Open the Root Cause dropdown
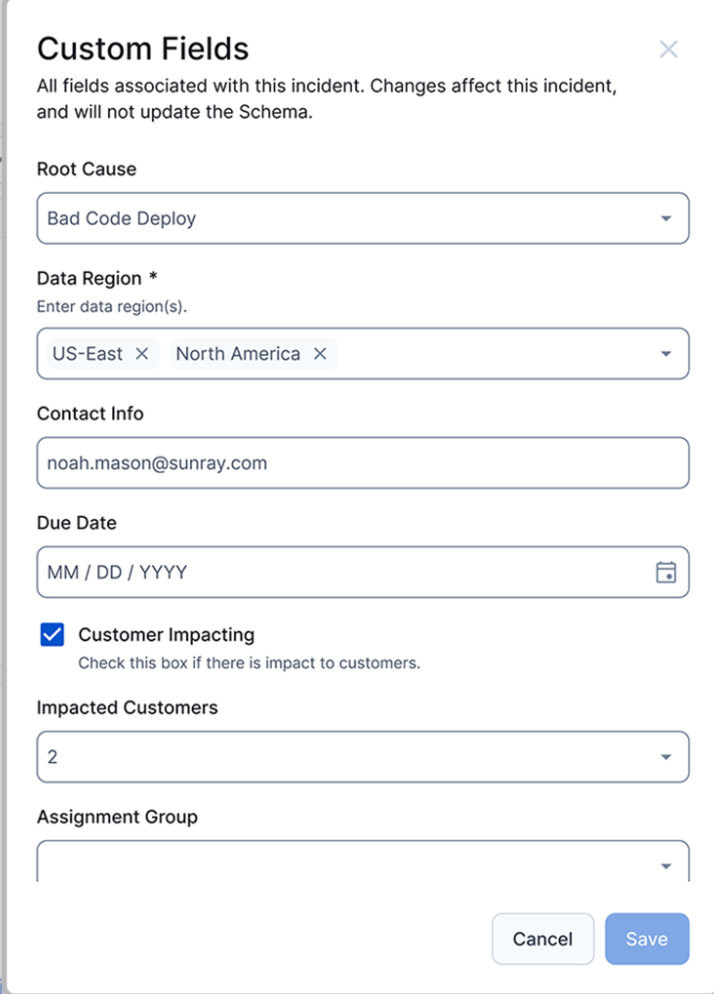Image resolution: width=714 pixels, height=994 pixels. tap(360, 218)
